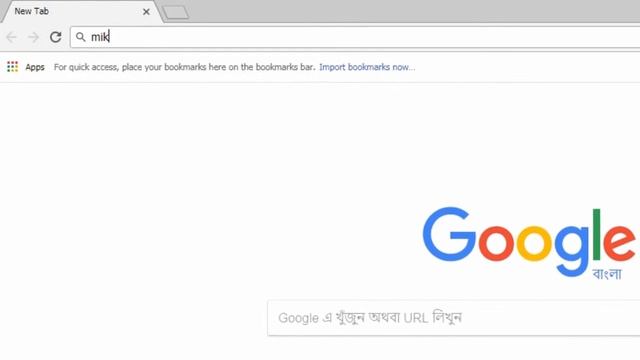
Task: Focus the Google page search box
Action: tap(453, 318)
